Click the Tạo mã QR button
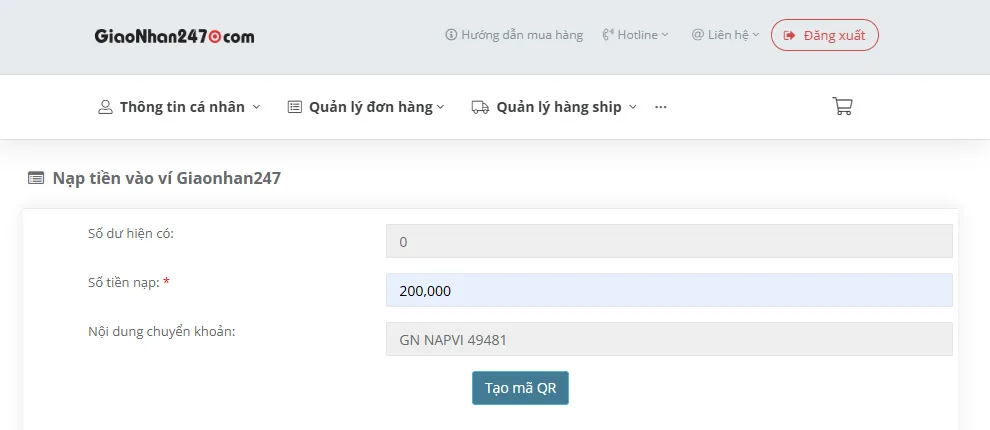 point(520,388)
